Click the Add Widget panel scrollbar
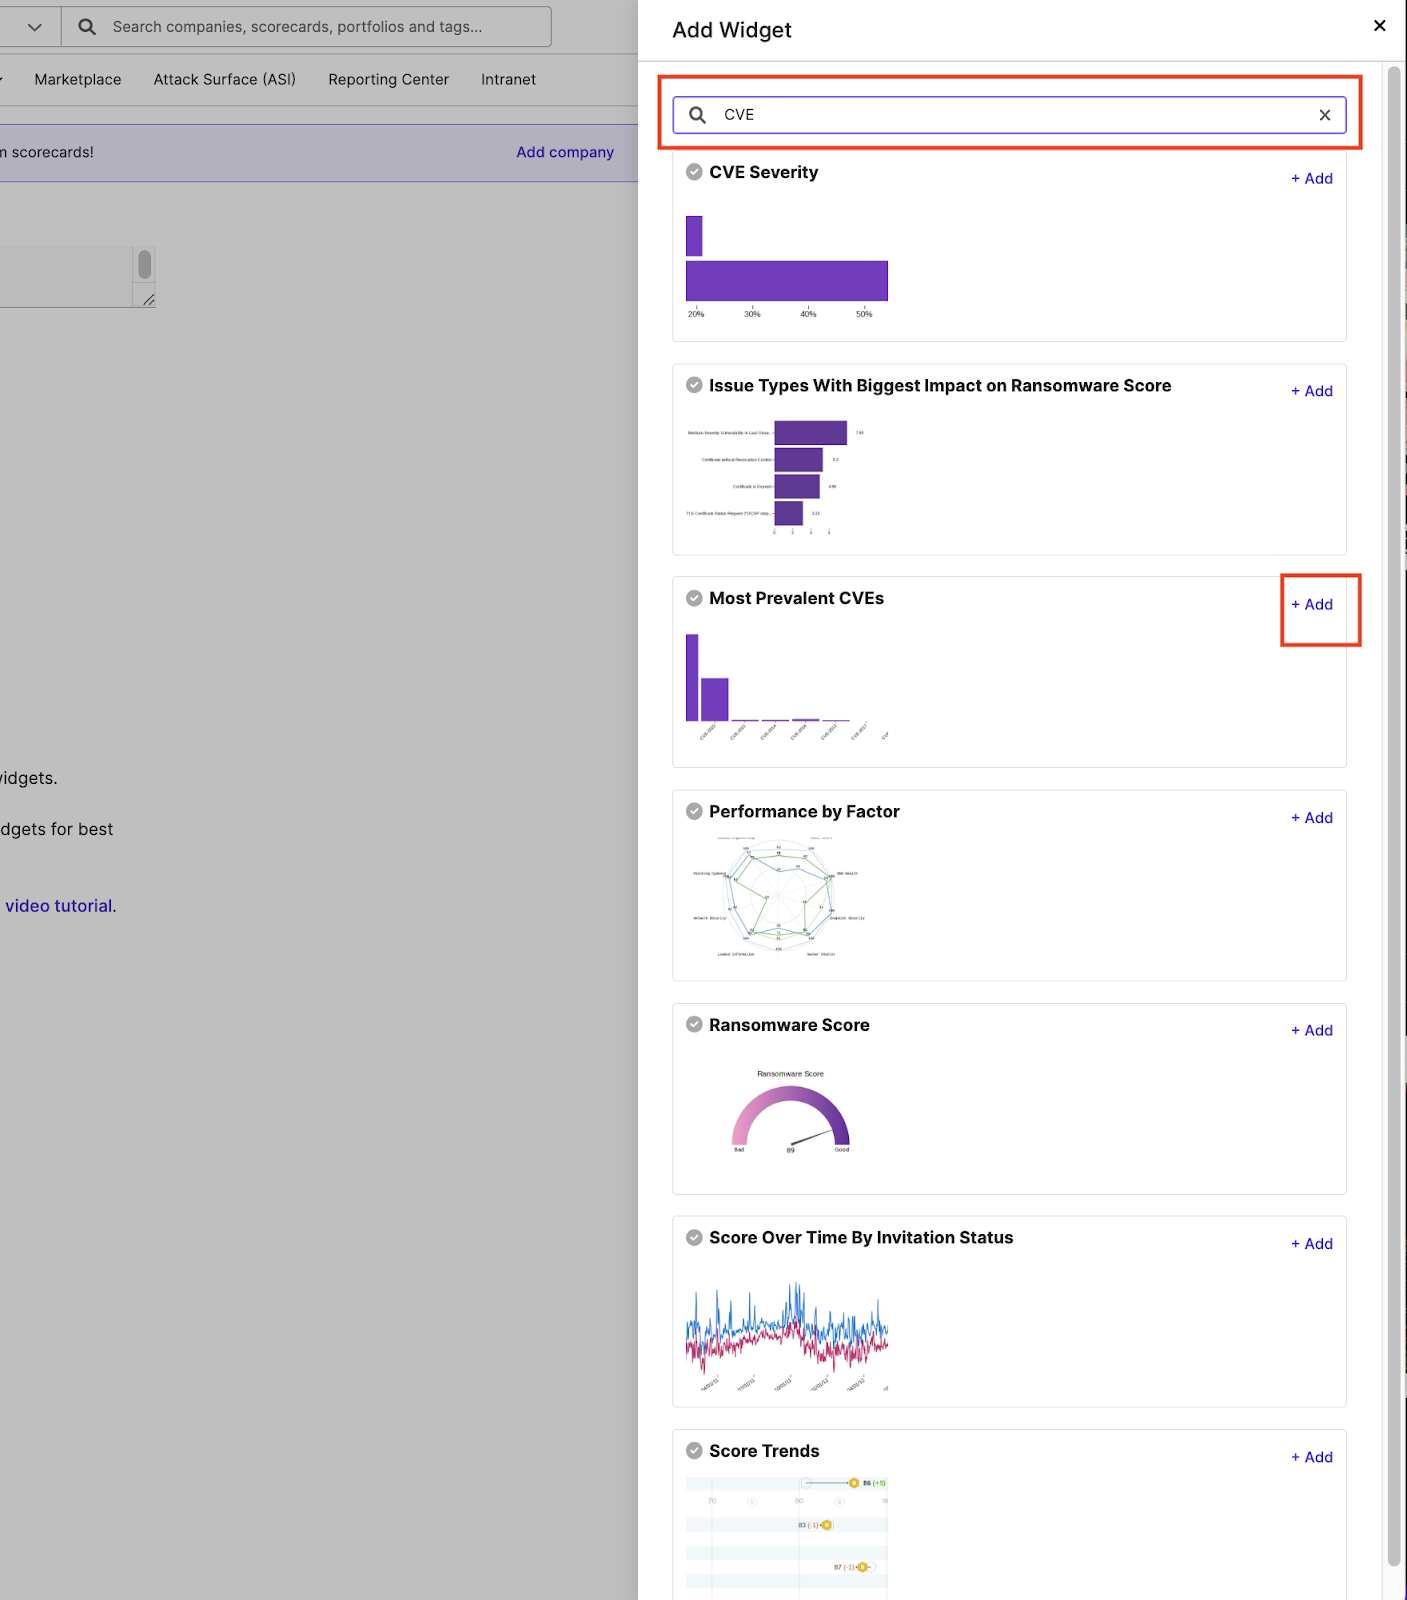1407x1600 pixels. tap(1394, 815)
